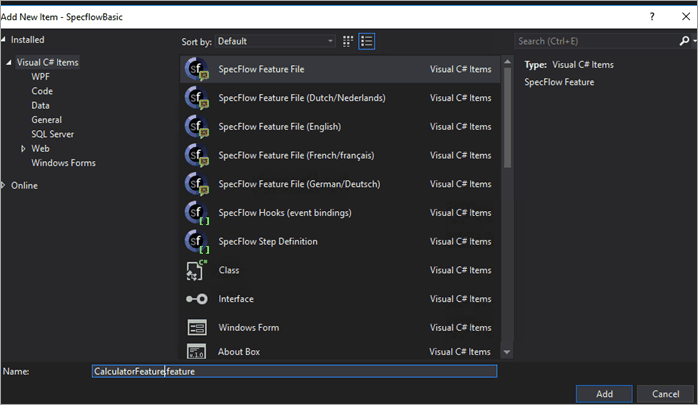Select the SQL Server category
Screen dimensions: 698x405
[x=53, y=134]
